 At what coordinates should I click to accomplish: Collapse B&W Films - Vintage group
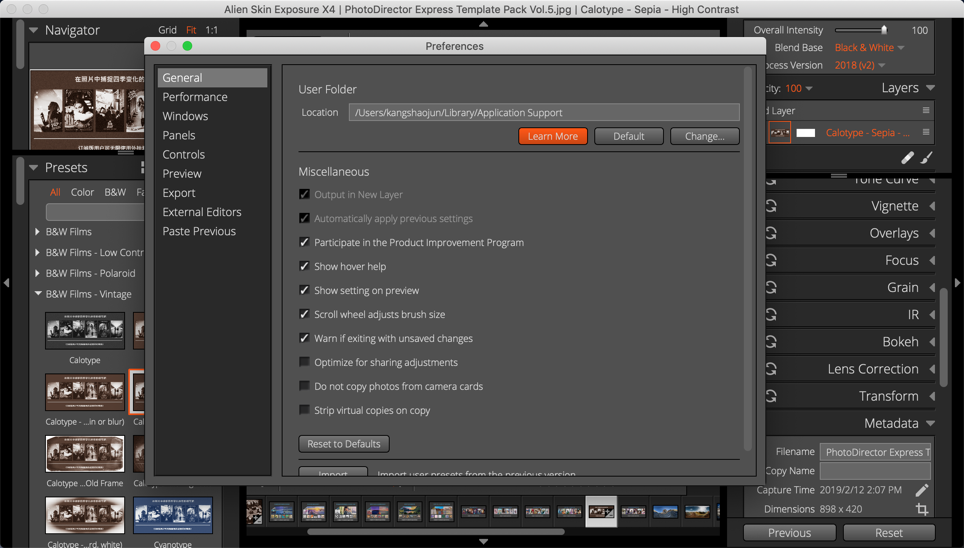pyautogui.click(x=38, y=294)
